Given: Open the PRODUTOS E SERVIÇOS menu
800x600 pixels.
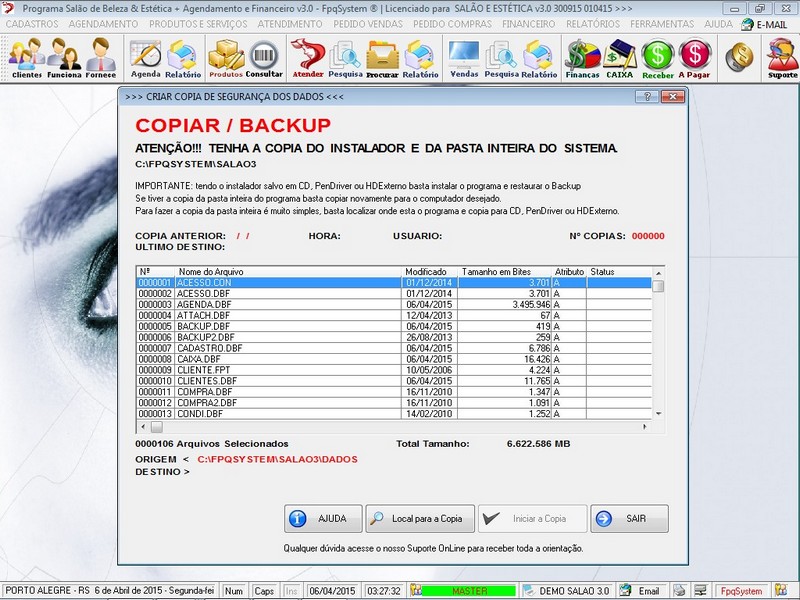Looking at the screenshot, I should (x=198, y=24).
